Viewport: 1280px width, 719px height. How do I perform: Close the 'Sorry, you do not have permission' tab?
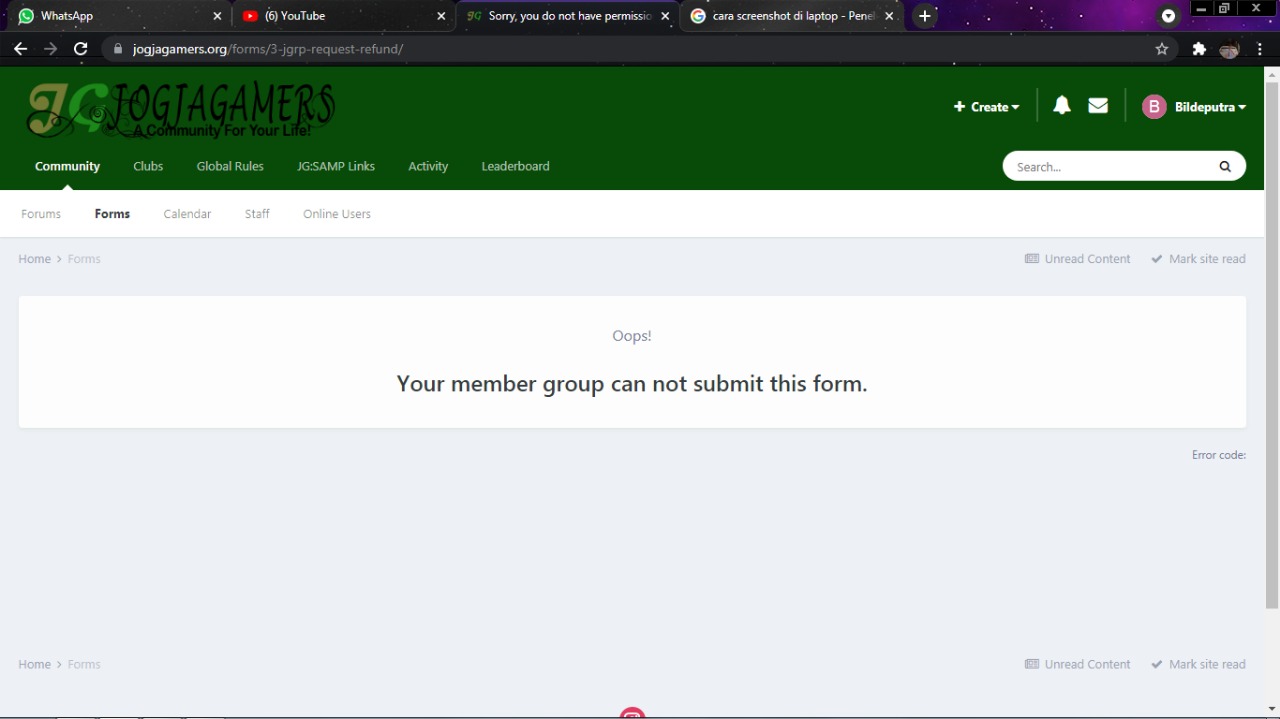(x=665, y=16)
